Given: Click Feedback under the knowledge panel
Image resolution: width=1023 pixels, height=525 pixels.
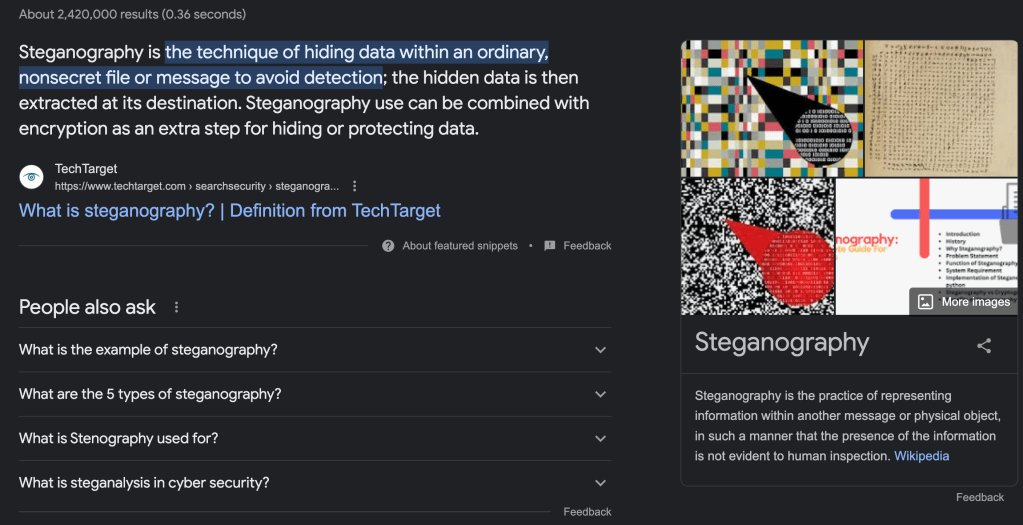Looking at the screenshot, I should [980, 498].
